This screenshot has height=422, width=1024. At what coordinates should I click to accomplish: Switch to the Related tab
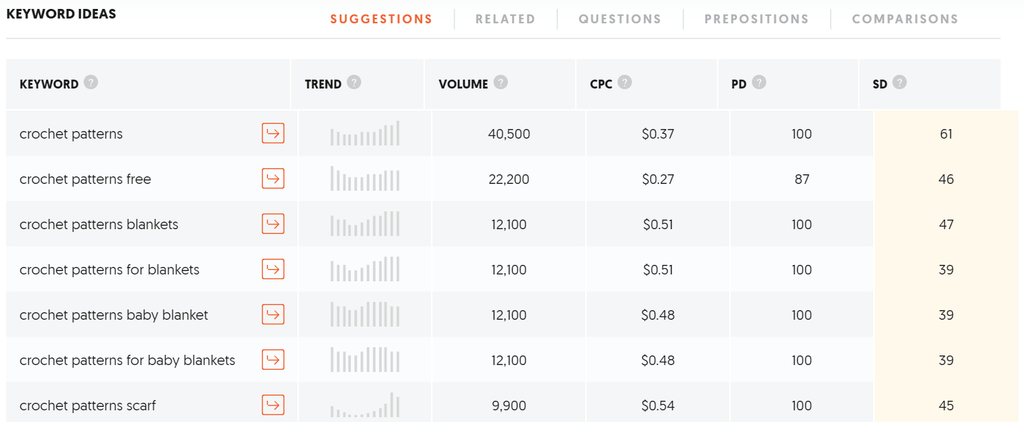(505, 19)
